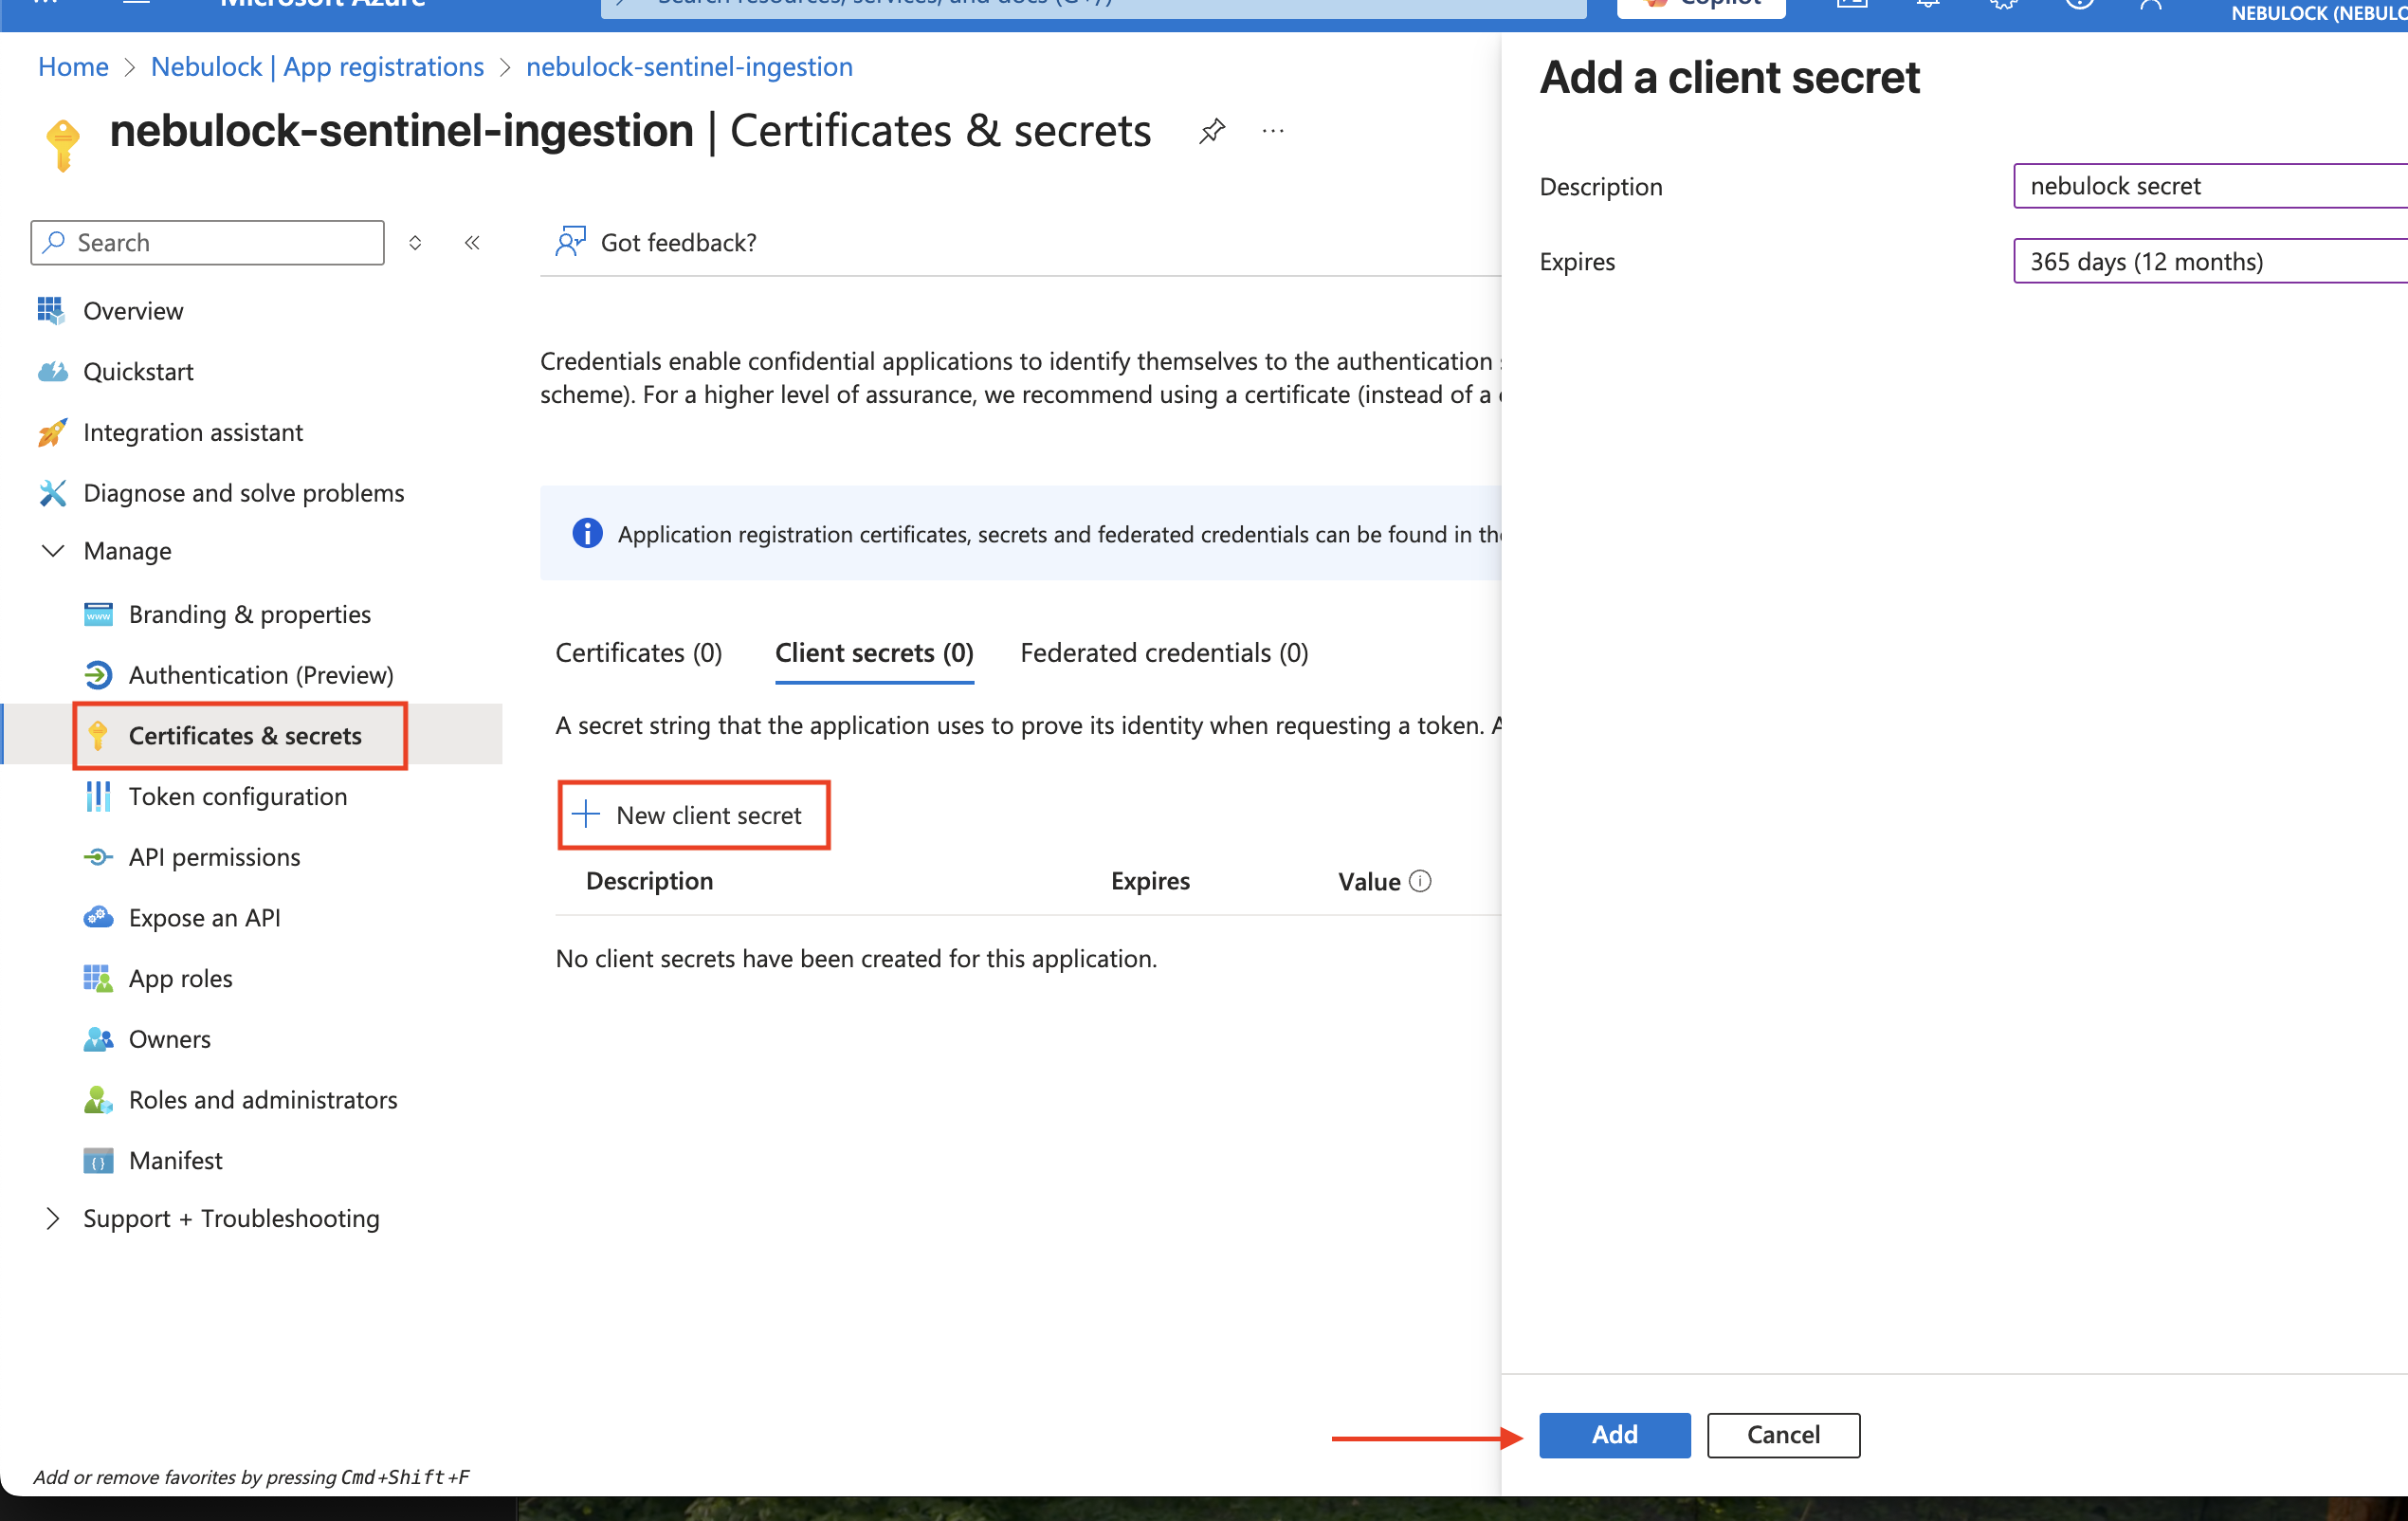Click the Value info icon
2408x1521 pixels.
tap(1420, 881)
